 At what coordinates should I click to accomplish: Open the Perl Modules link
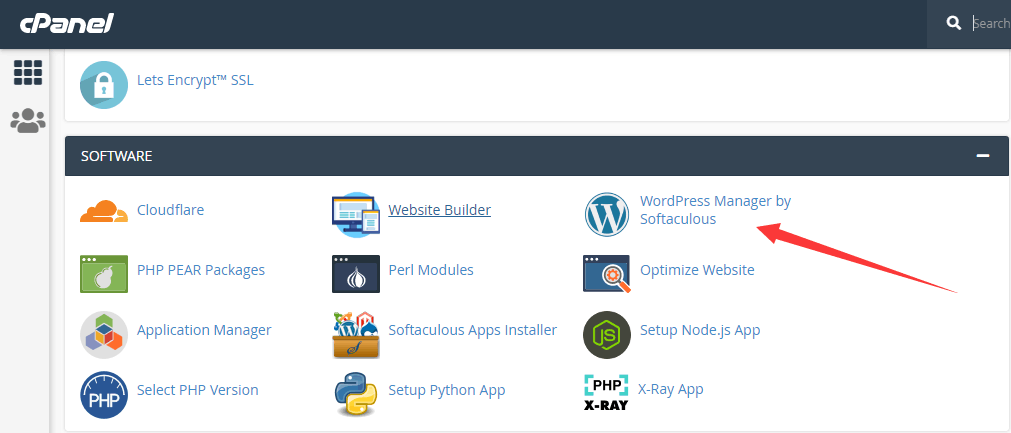[x=431, y=270]
